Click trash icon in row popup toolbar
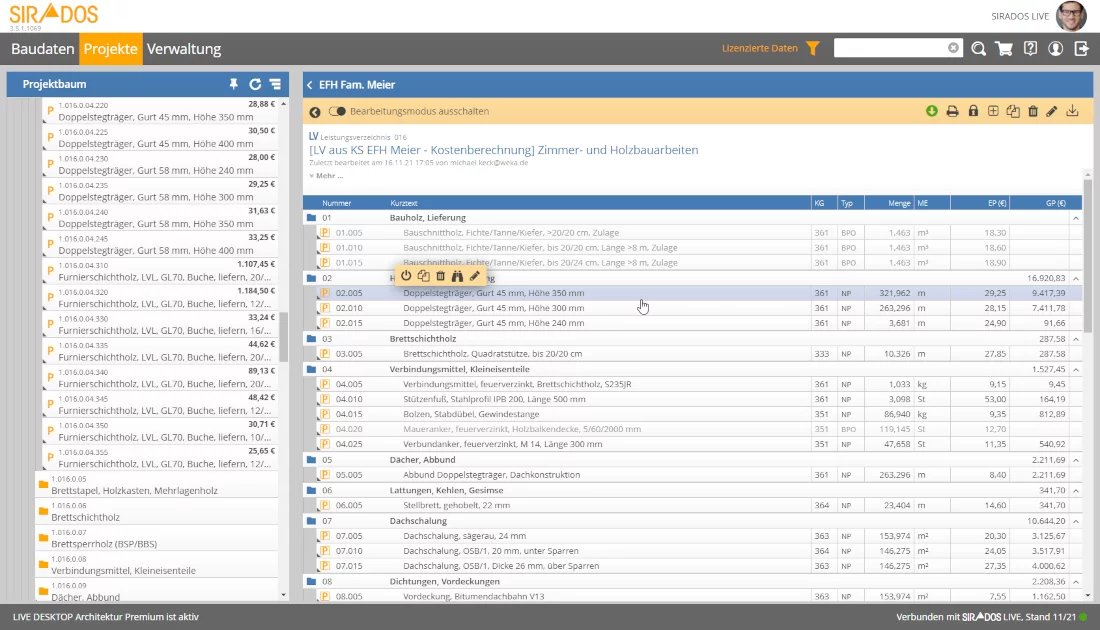This screenshot has width=1100, height=630. pyautogui.click(x=440, y=276)
